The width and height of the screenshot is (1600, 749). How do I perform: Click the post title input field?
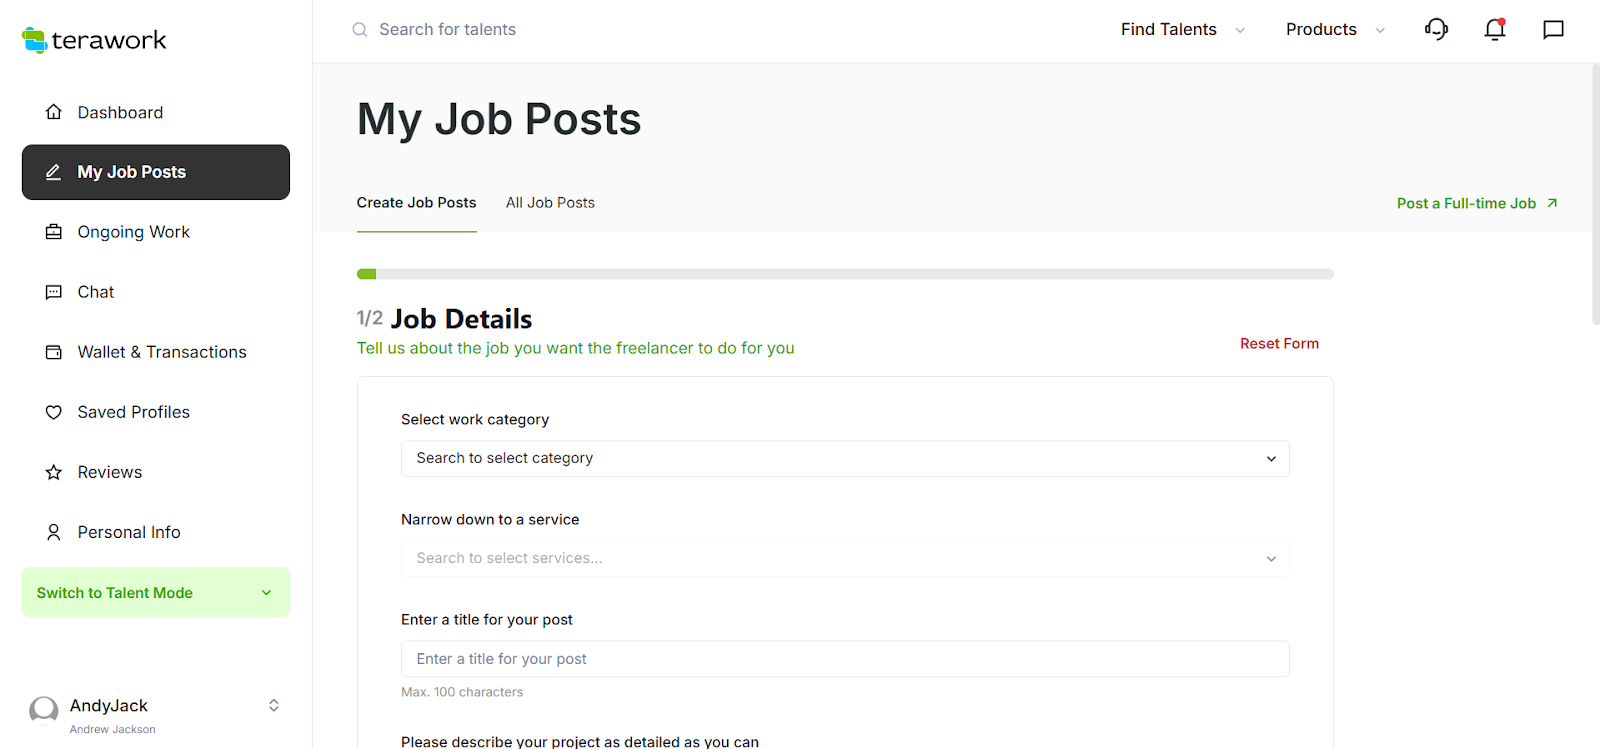(845, 659)
